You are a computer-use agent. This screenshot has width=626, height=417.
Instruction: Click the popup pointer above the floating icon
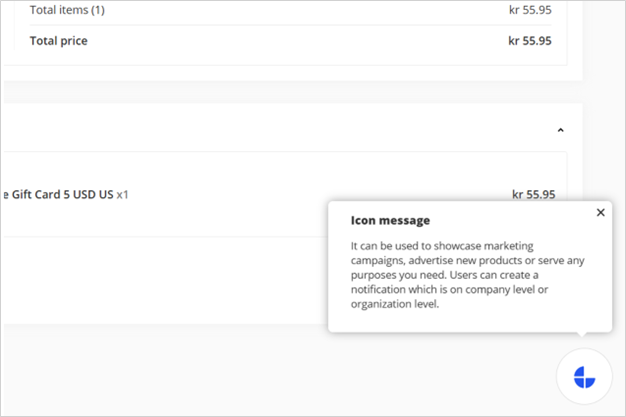(579, 336)
